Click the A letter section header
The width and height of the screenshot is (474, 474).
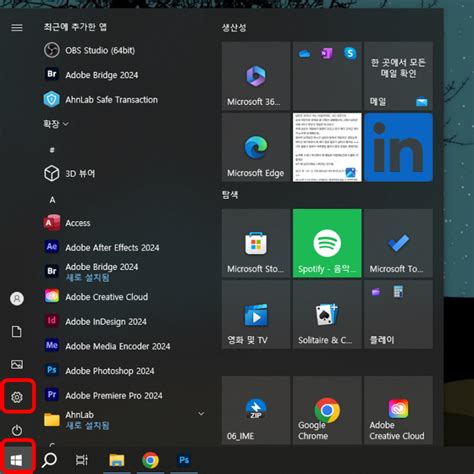(x=52, y=200)
